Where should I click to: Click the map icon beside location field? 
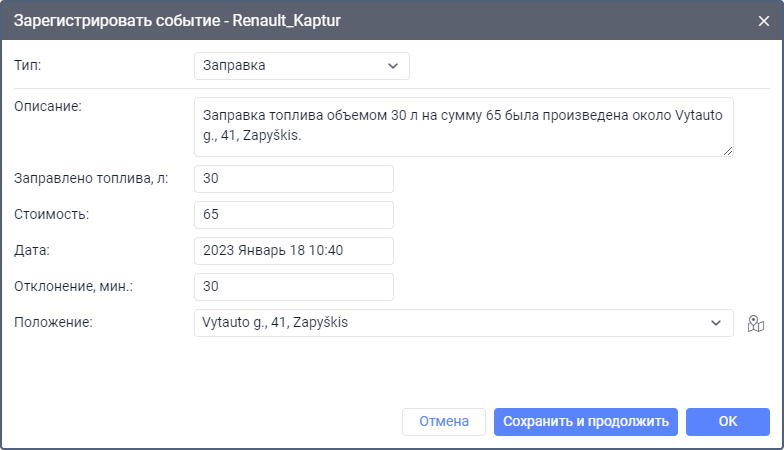pyautogui.click(x=756, y=323)
